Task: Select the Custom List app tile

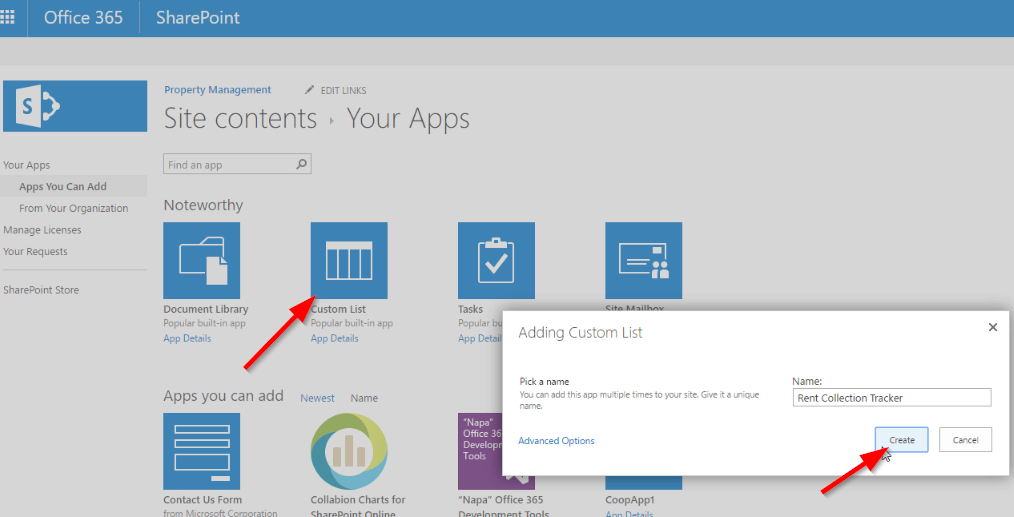Action: [x=349, y=261]
